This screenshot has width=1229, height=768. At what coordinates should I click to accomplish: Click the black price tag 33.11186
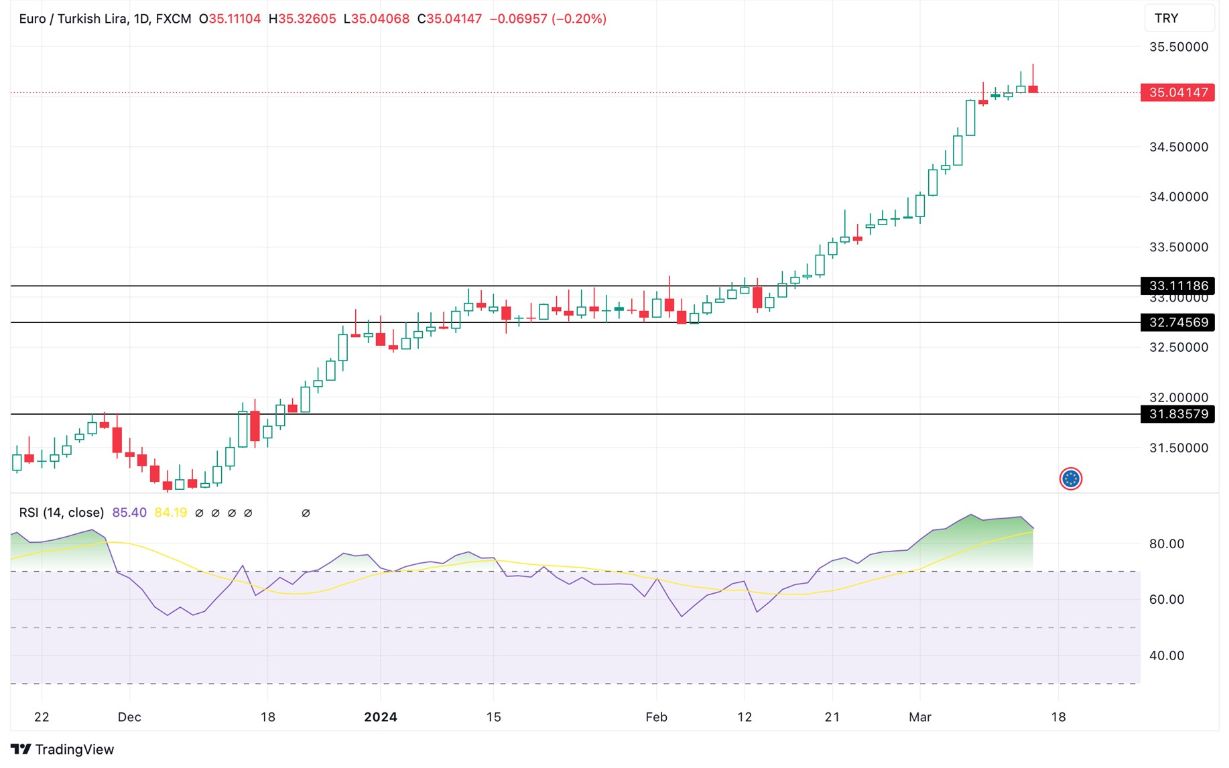[x=1176, y=286]
